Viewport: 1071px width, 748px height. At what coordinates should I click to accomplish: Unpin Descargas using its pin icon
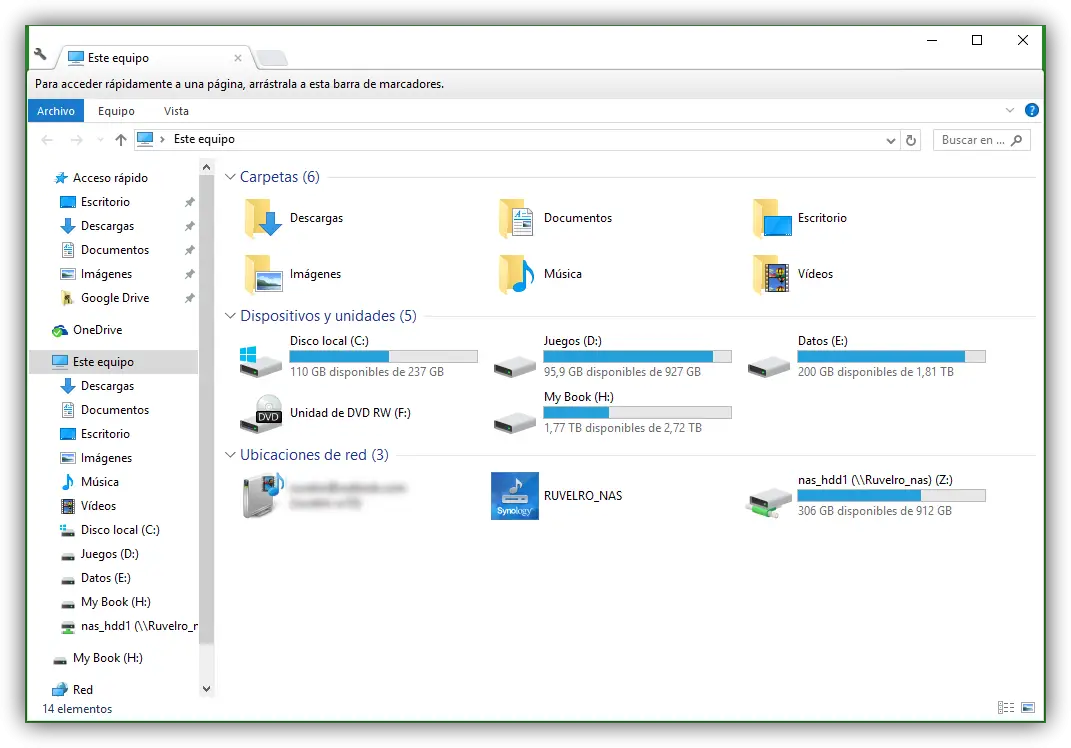(190, 226)
